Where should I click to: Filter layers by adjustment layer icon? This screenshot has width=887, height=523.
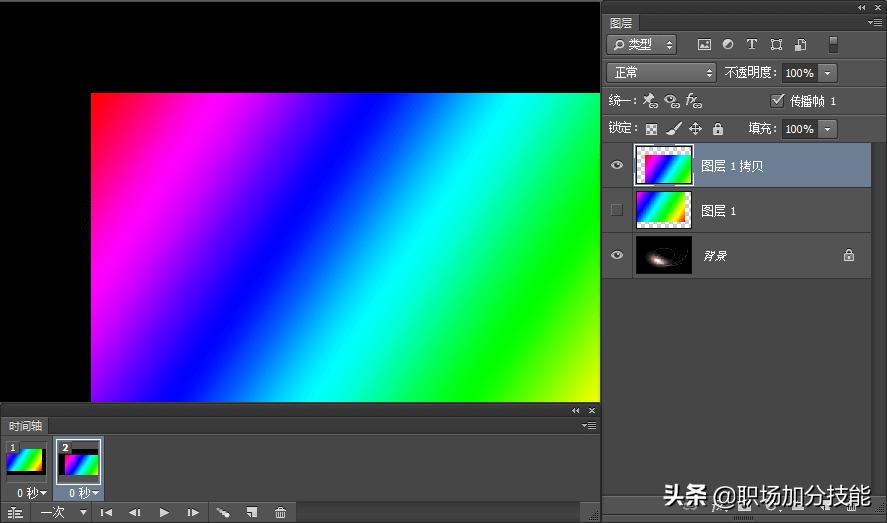[728, 44]
